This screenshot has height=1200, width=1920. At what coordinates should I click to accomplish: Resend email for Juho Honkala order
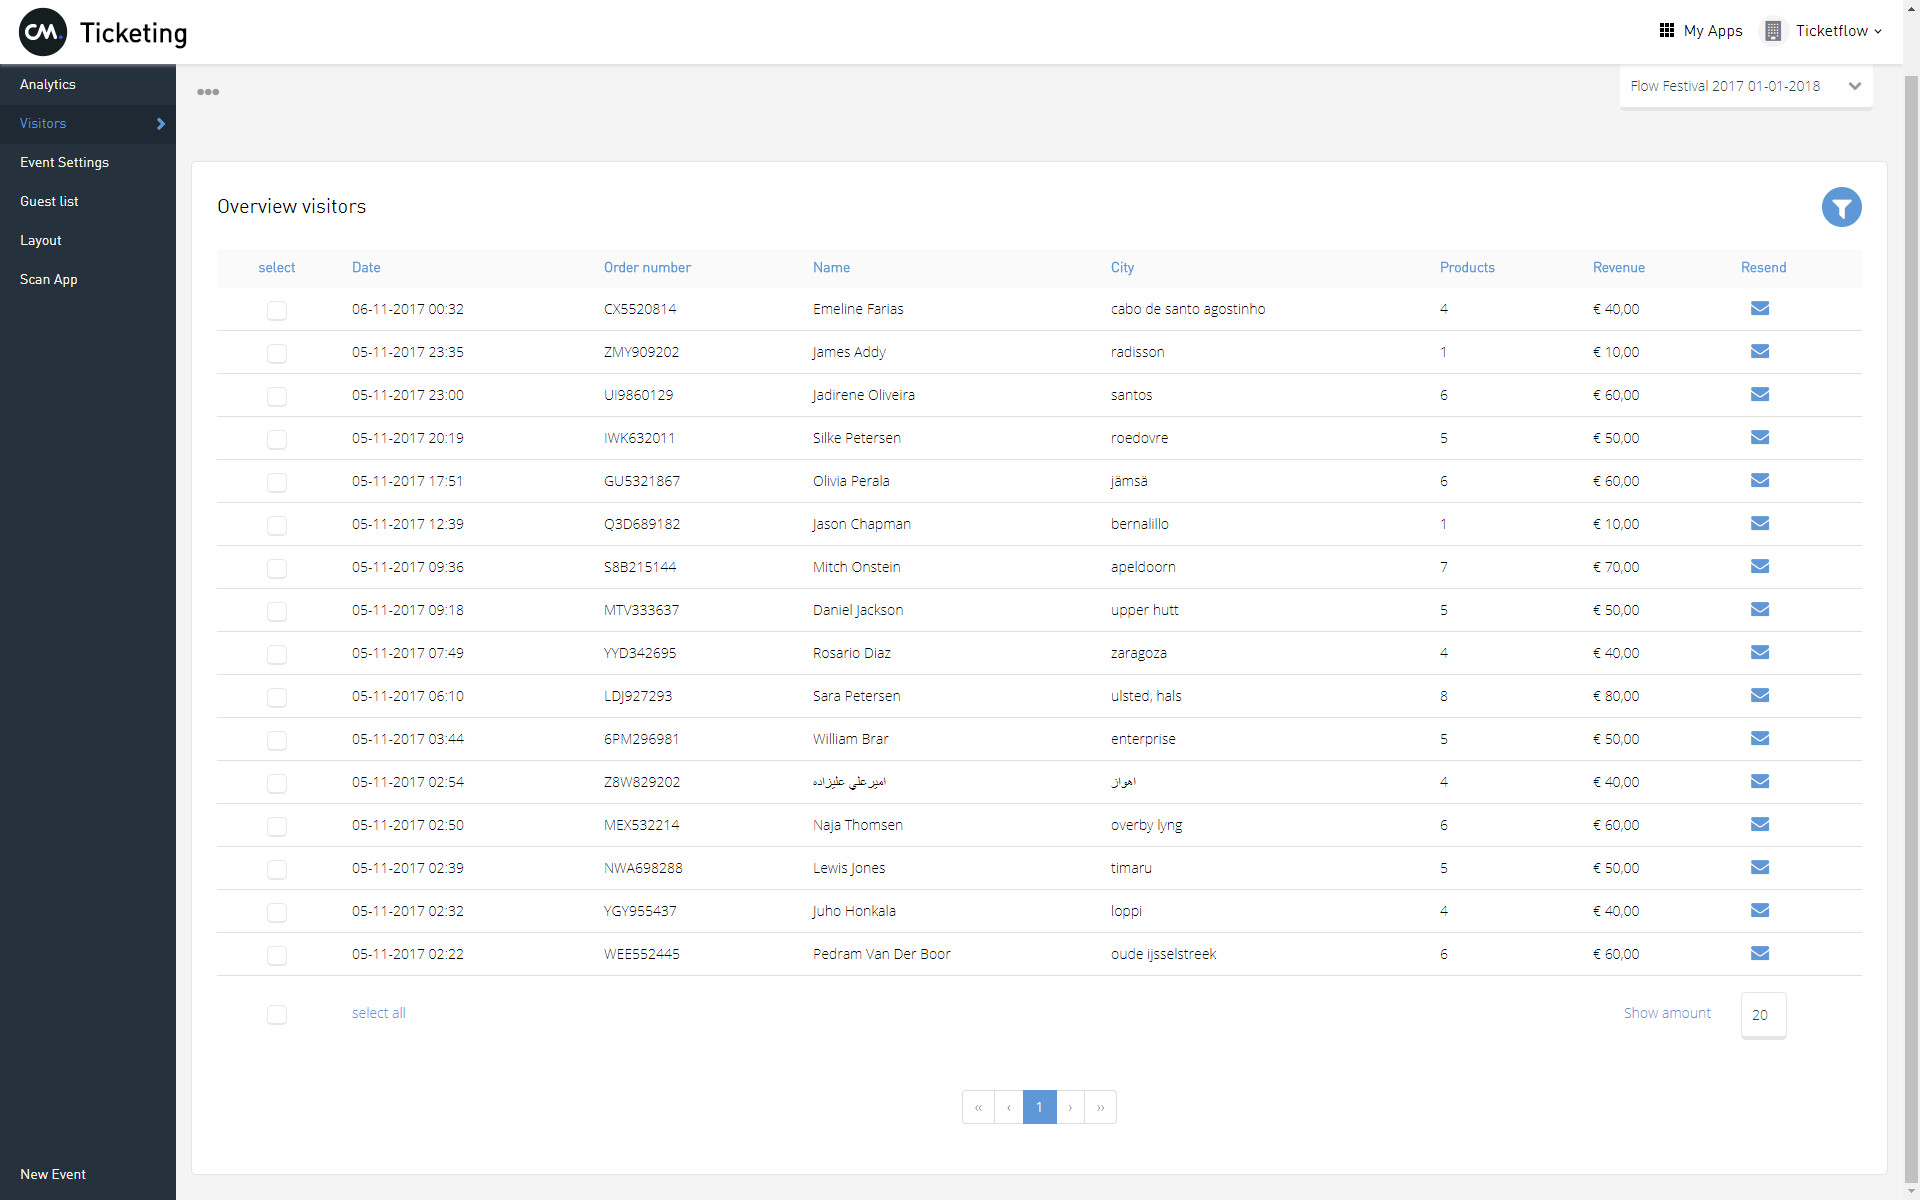click(x=1760, y=910)
